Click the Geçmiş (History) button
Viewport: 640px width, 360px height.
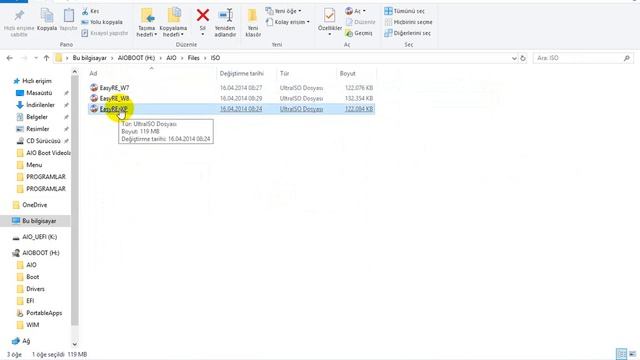[359, 33]
